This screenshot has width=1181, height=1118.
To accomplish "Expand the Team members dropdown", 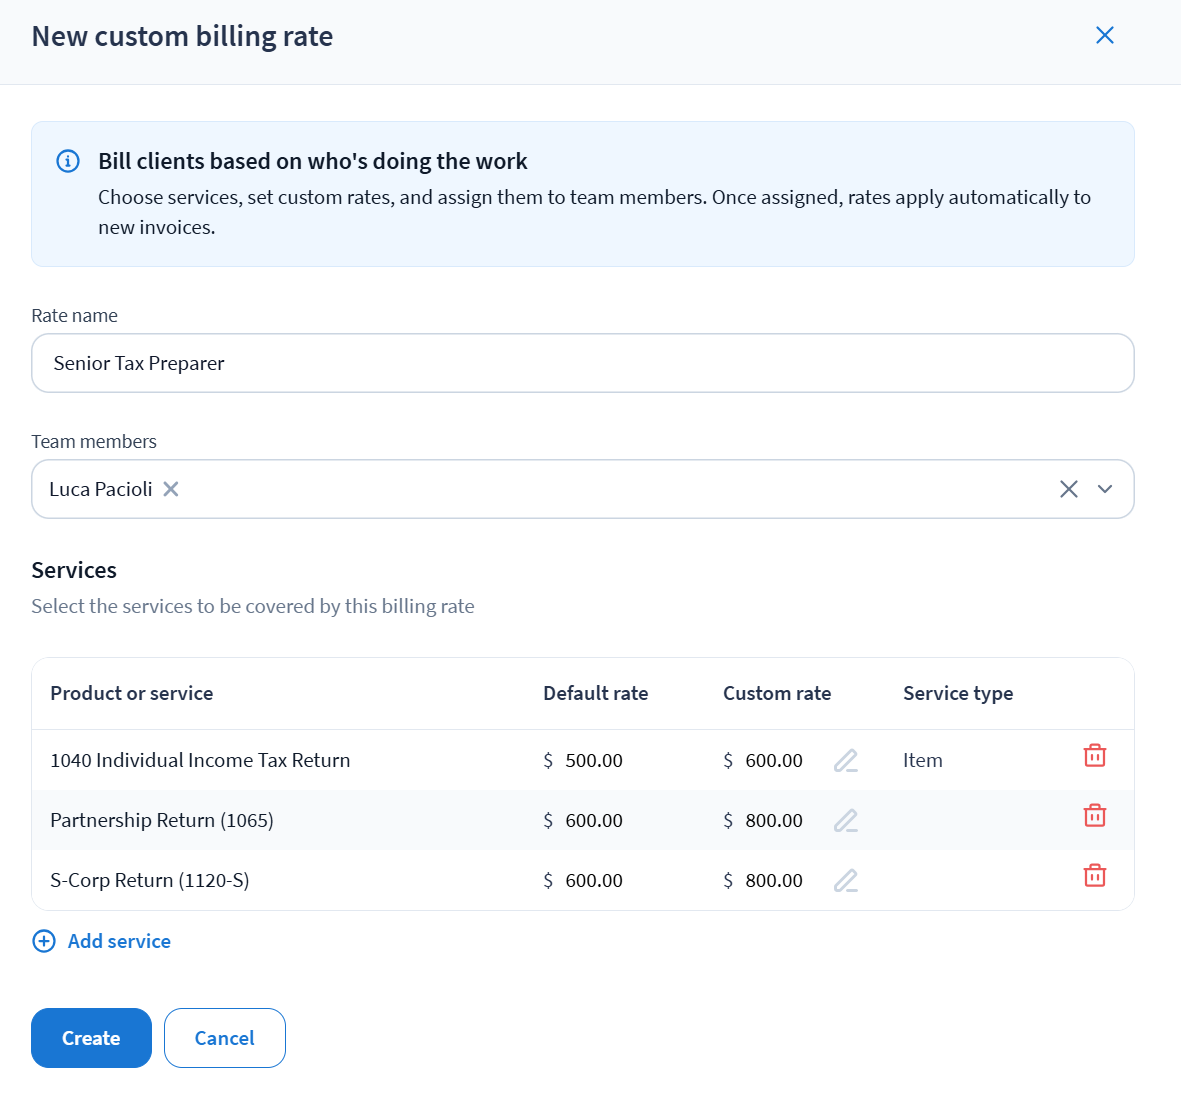I will tap(1105, 489).
